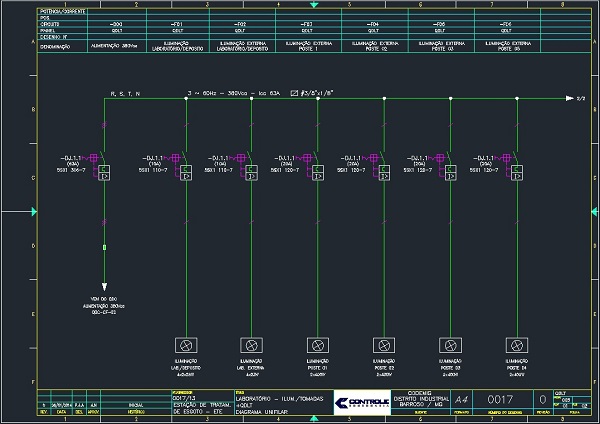Click the cyan center mark on left border

click(x=5, y=211)
